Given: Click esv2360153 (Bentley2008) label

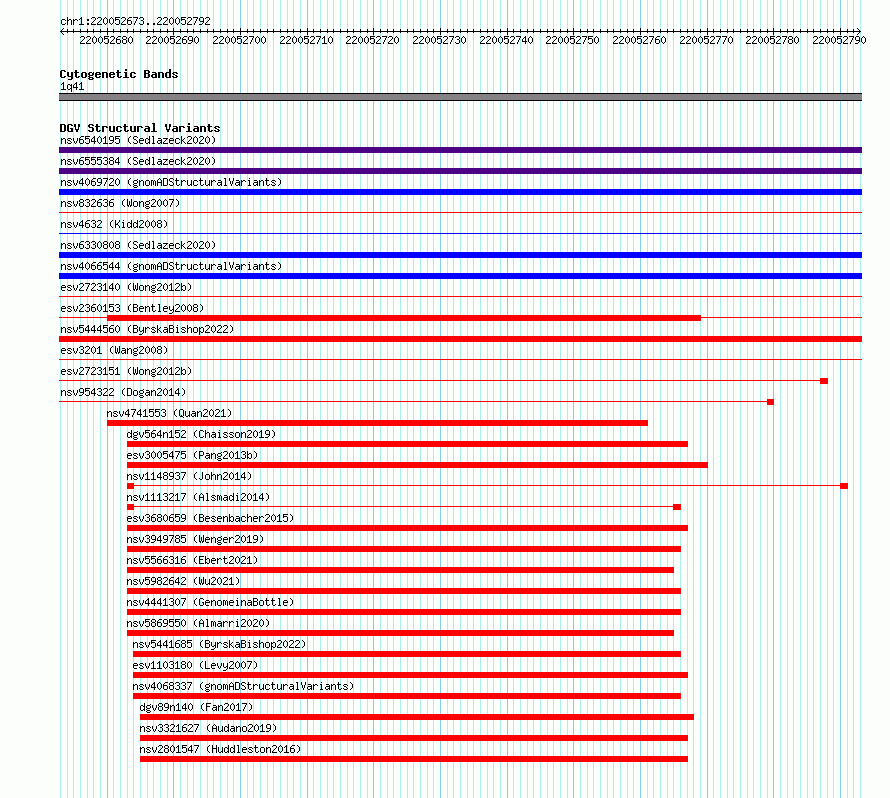Looking at the screenshot, I should (132, 308).
